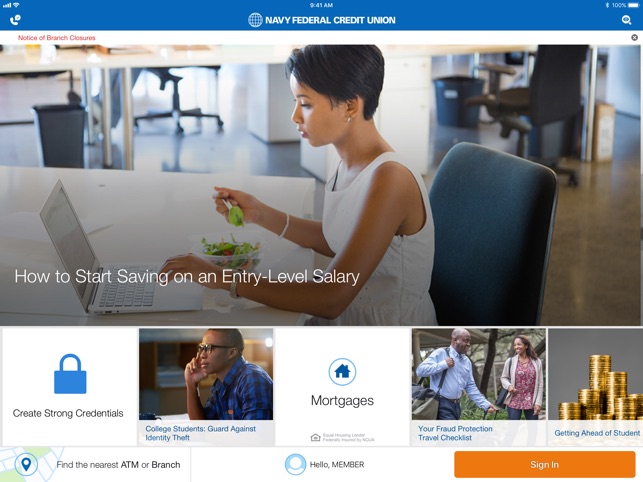The height and width of the screenshot is (482, 643).
Task: Open the College Students identity theft article
Action: pos(206,386)
